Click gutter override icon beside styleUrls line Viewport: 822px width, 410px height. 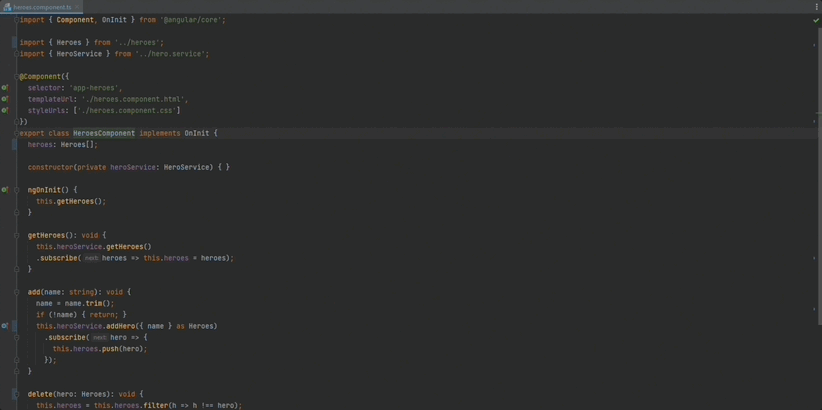[x=5, y=111]
